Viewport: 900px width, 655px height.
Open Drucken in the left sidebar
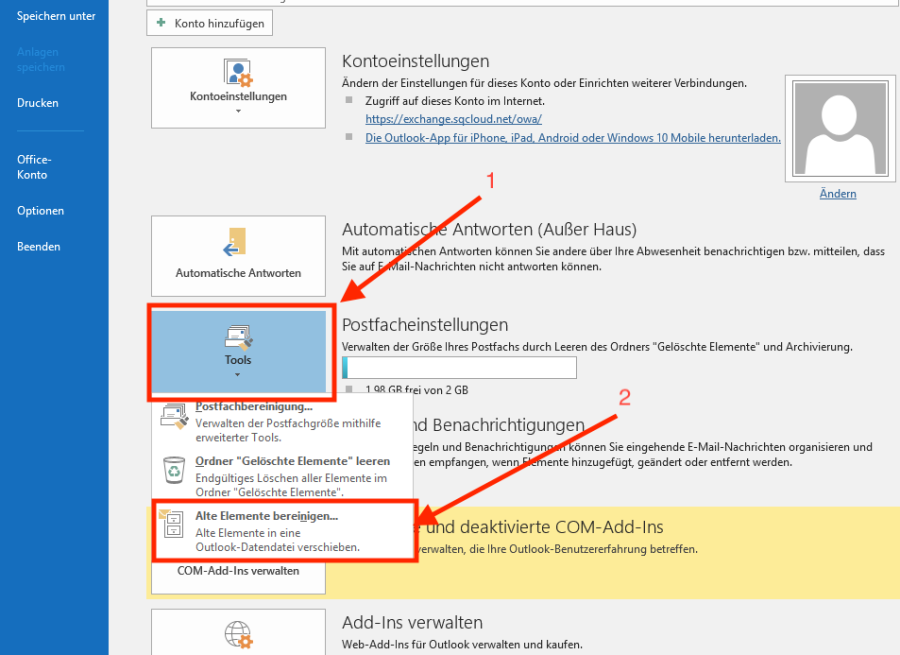click(40, 102)
